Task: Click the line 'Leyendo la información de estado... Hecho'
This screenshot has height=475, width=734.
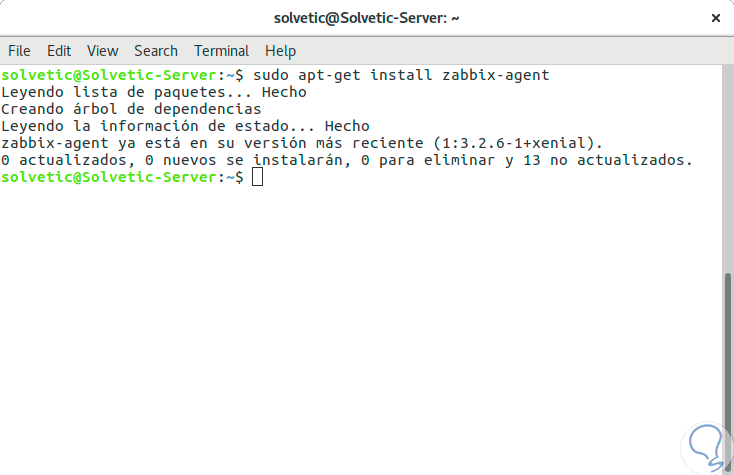Action: 185,126
